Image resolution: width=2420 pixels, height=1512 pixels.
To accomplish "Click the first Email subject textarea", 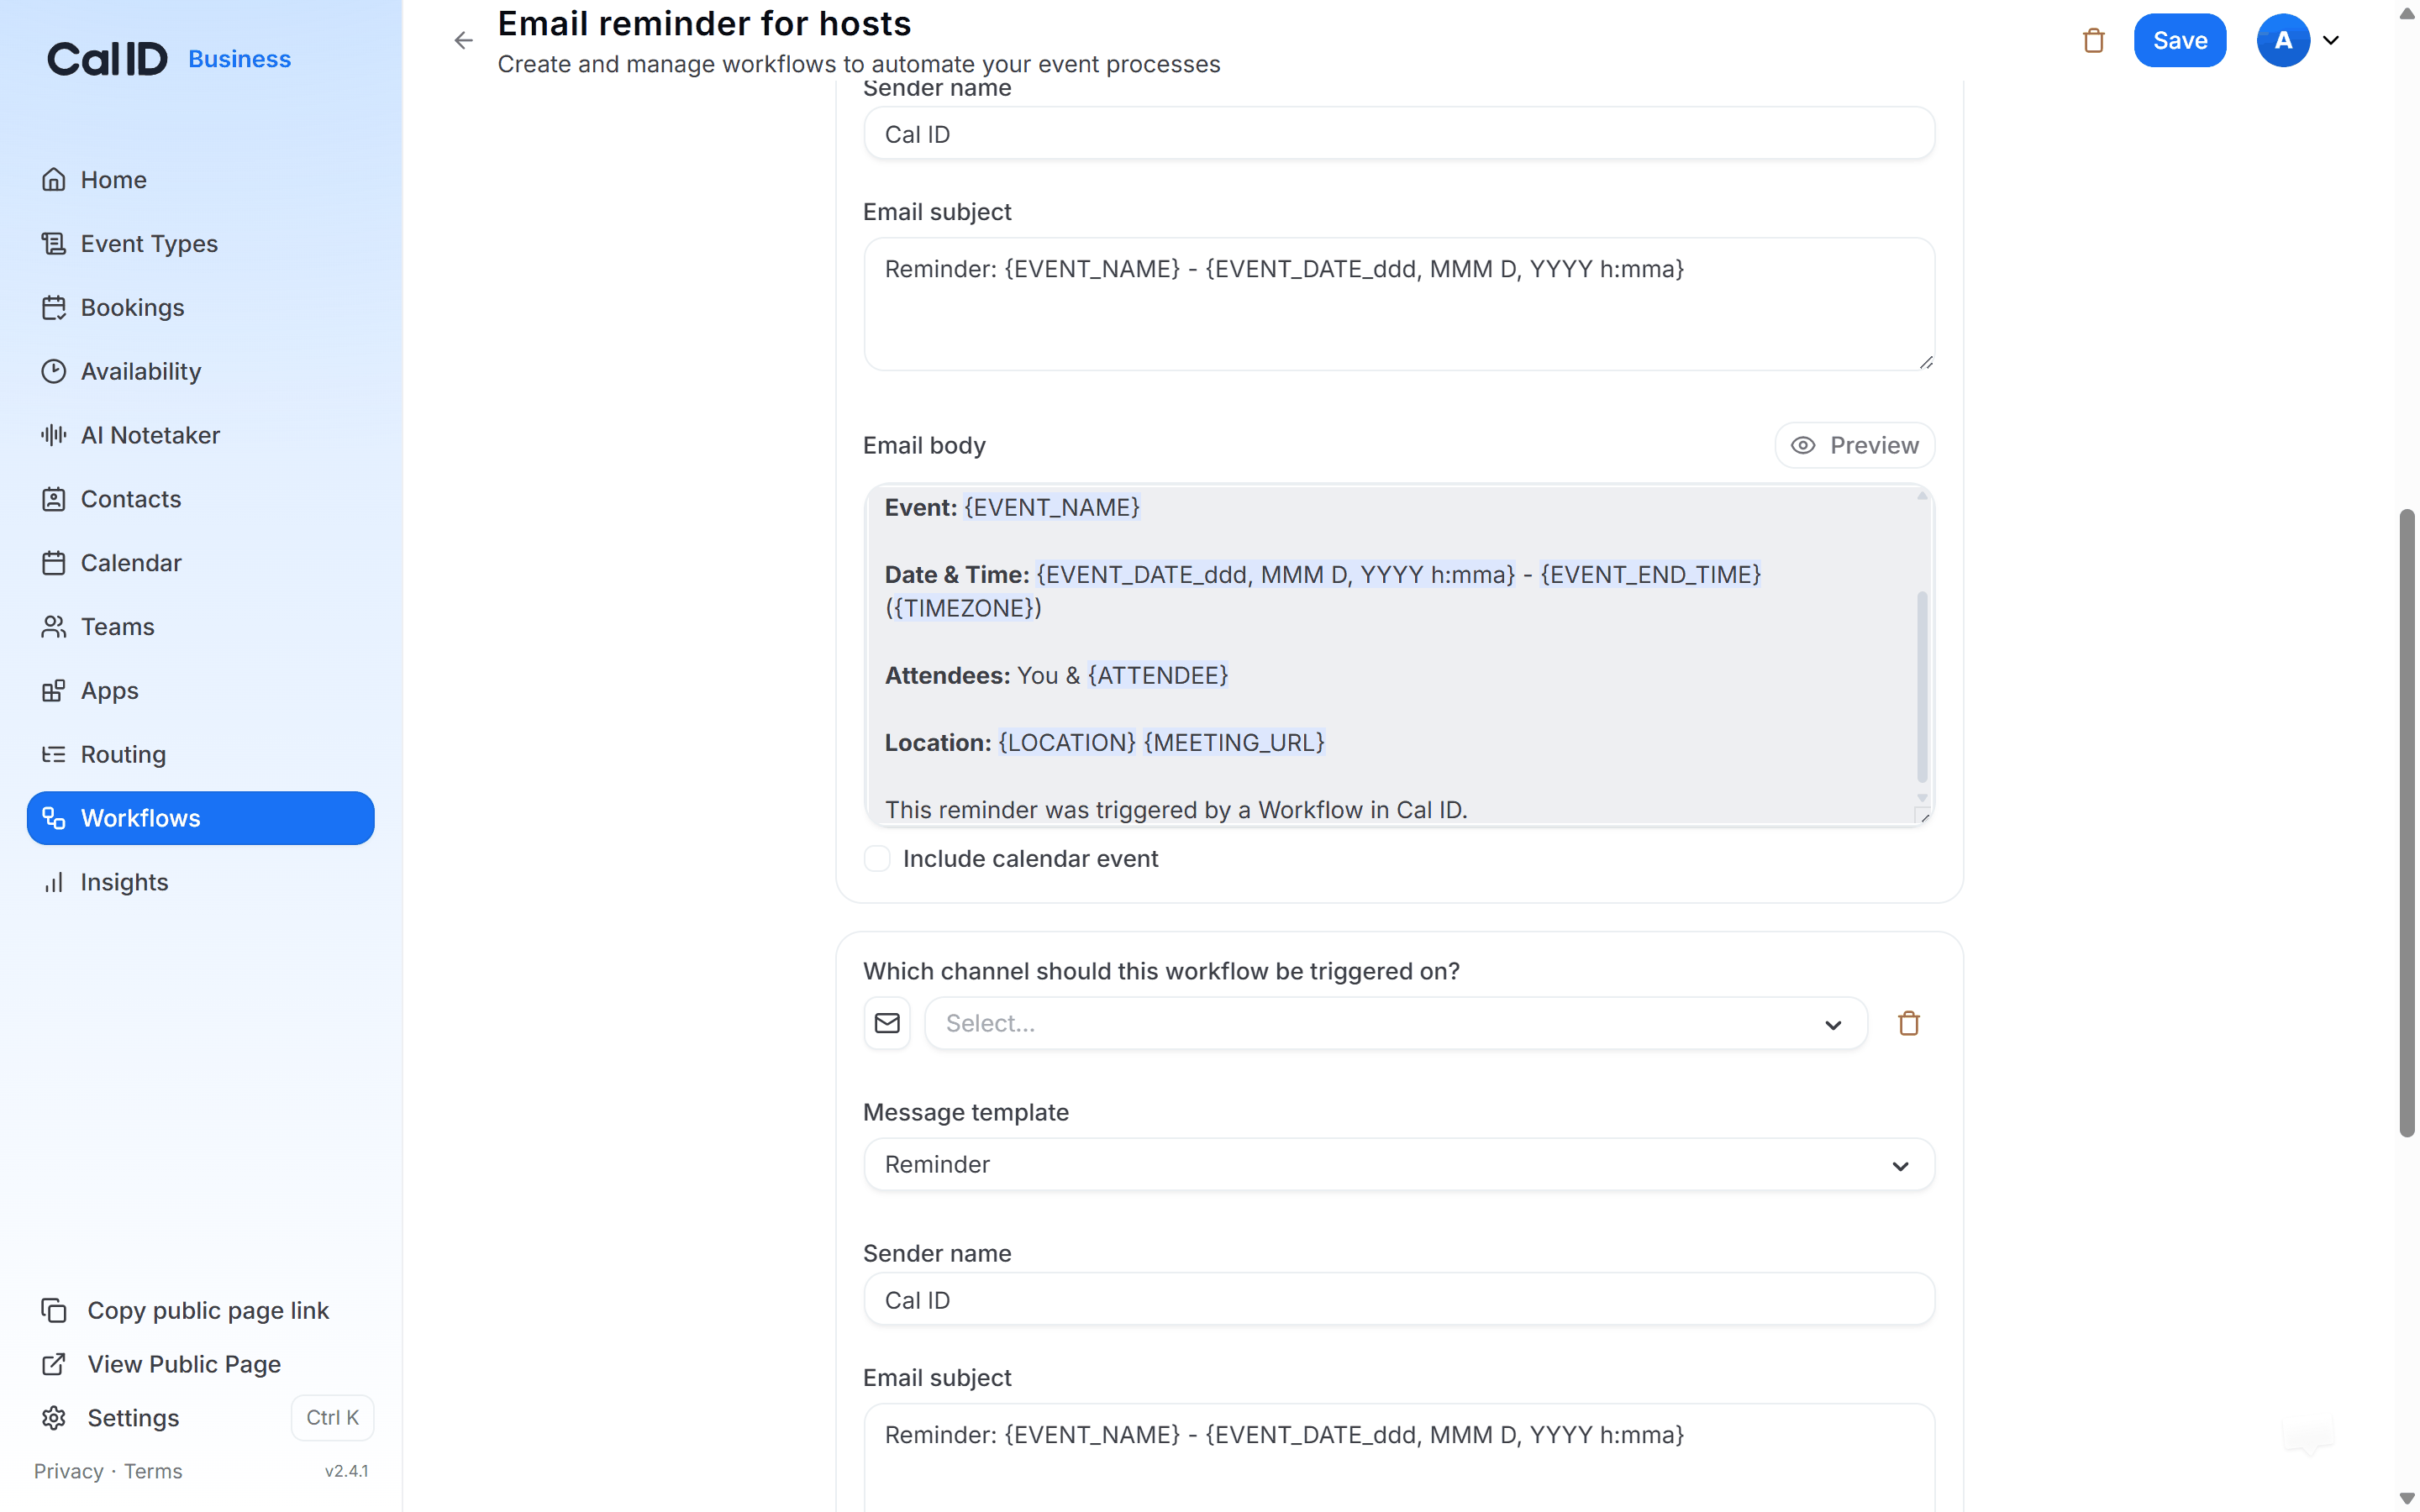I will point(1399,304).
